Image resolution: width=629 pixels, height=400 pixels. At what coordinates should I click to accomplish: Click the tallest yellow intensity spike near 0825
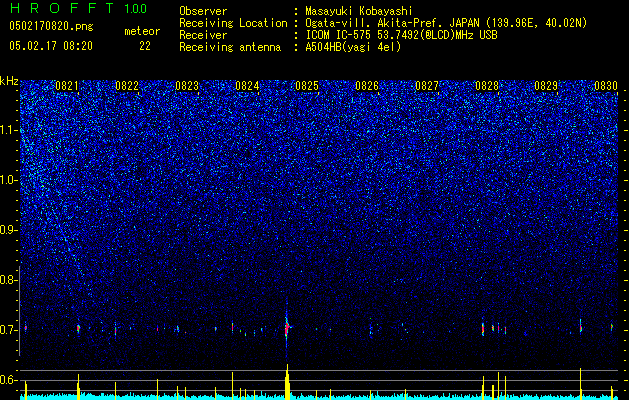pyautogui.click(x=287, y=381)
